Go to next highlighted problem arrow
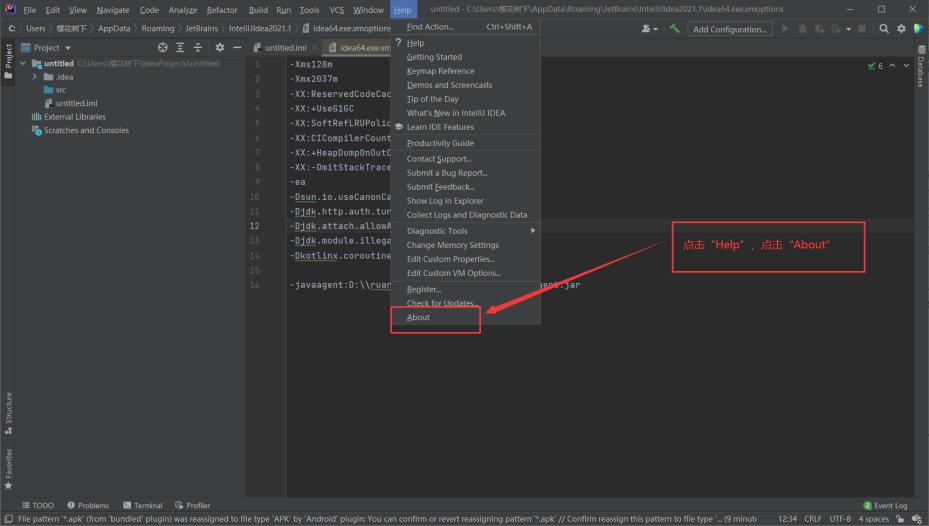 point(906,66)
